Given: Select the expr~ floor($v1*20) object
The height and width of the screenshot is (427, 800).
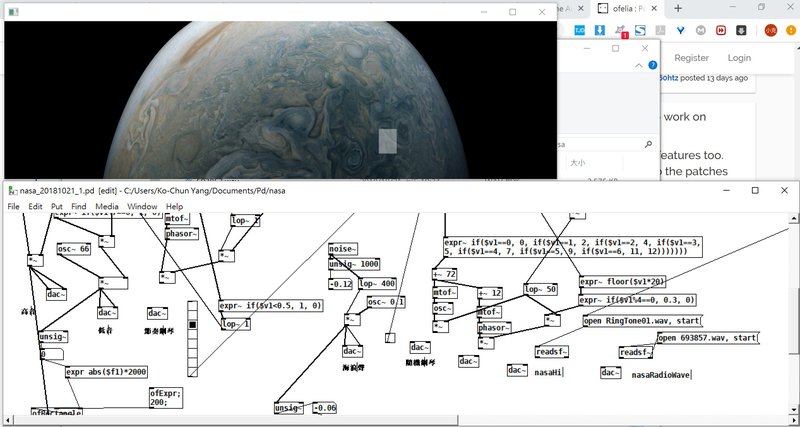Looking at the screenshot, I should [x=622, y=282].
